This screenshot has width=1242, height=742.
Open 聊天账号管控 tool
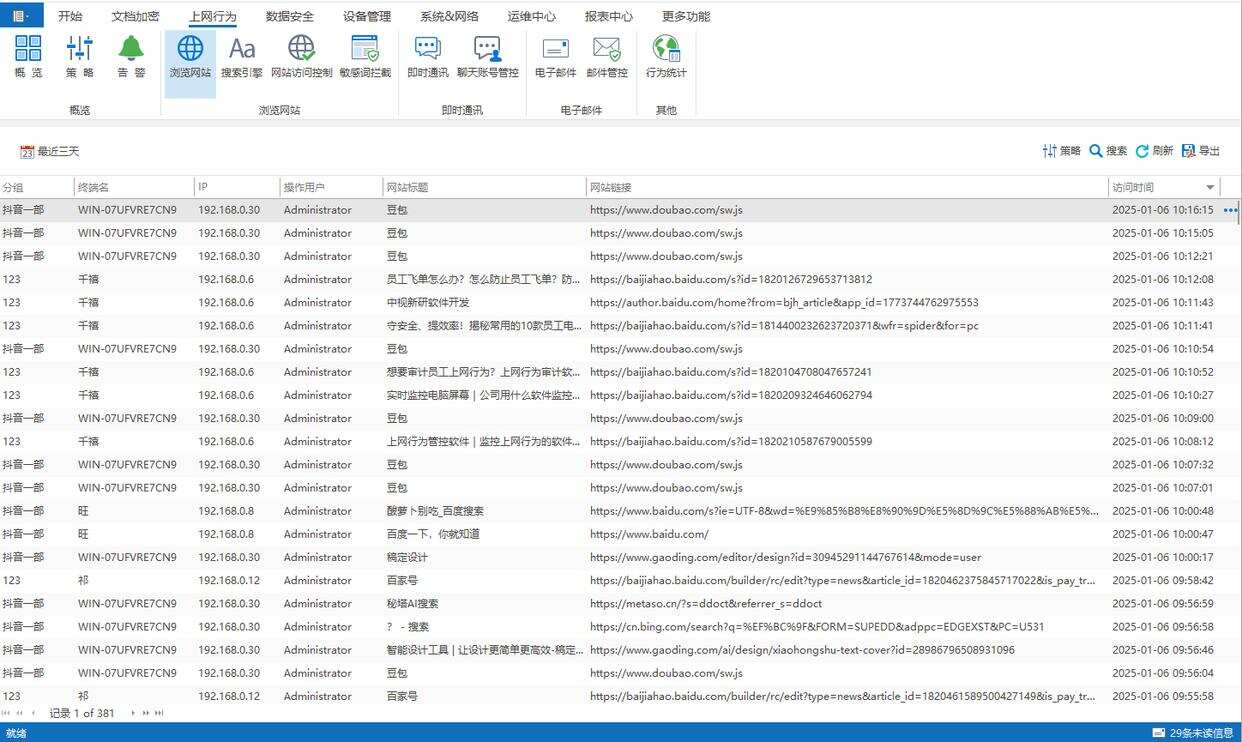pos(487,57)
